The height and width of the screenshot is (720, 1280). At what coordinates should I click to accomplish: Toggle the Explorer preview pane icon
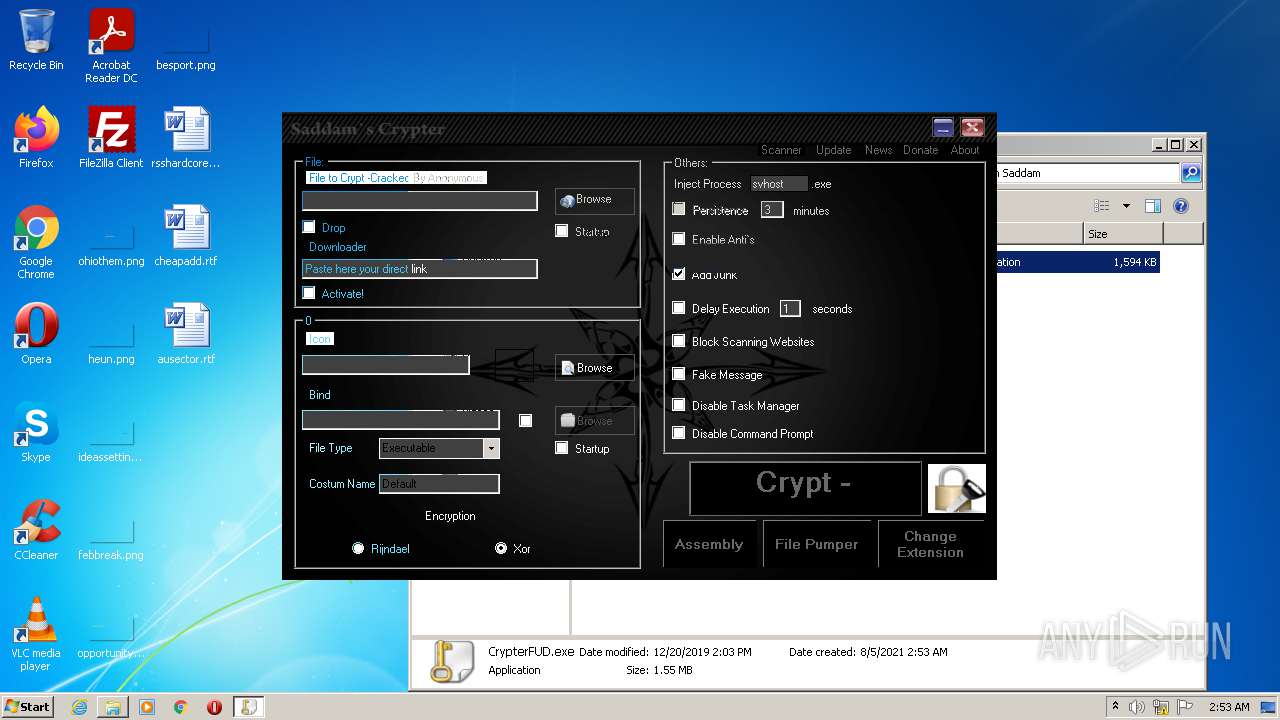[x=1152, y=206]
